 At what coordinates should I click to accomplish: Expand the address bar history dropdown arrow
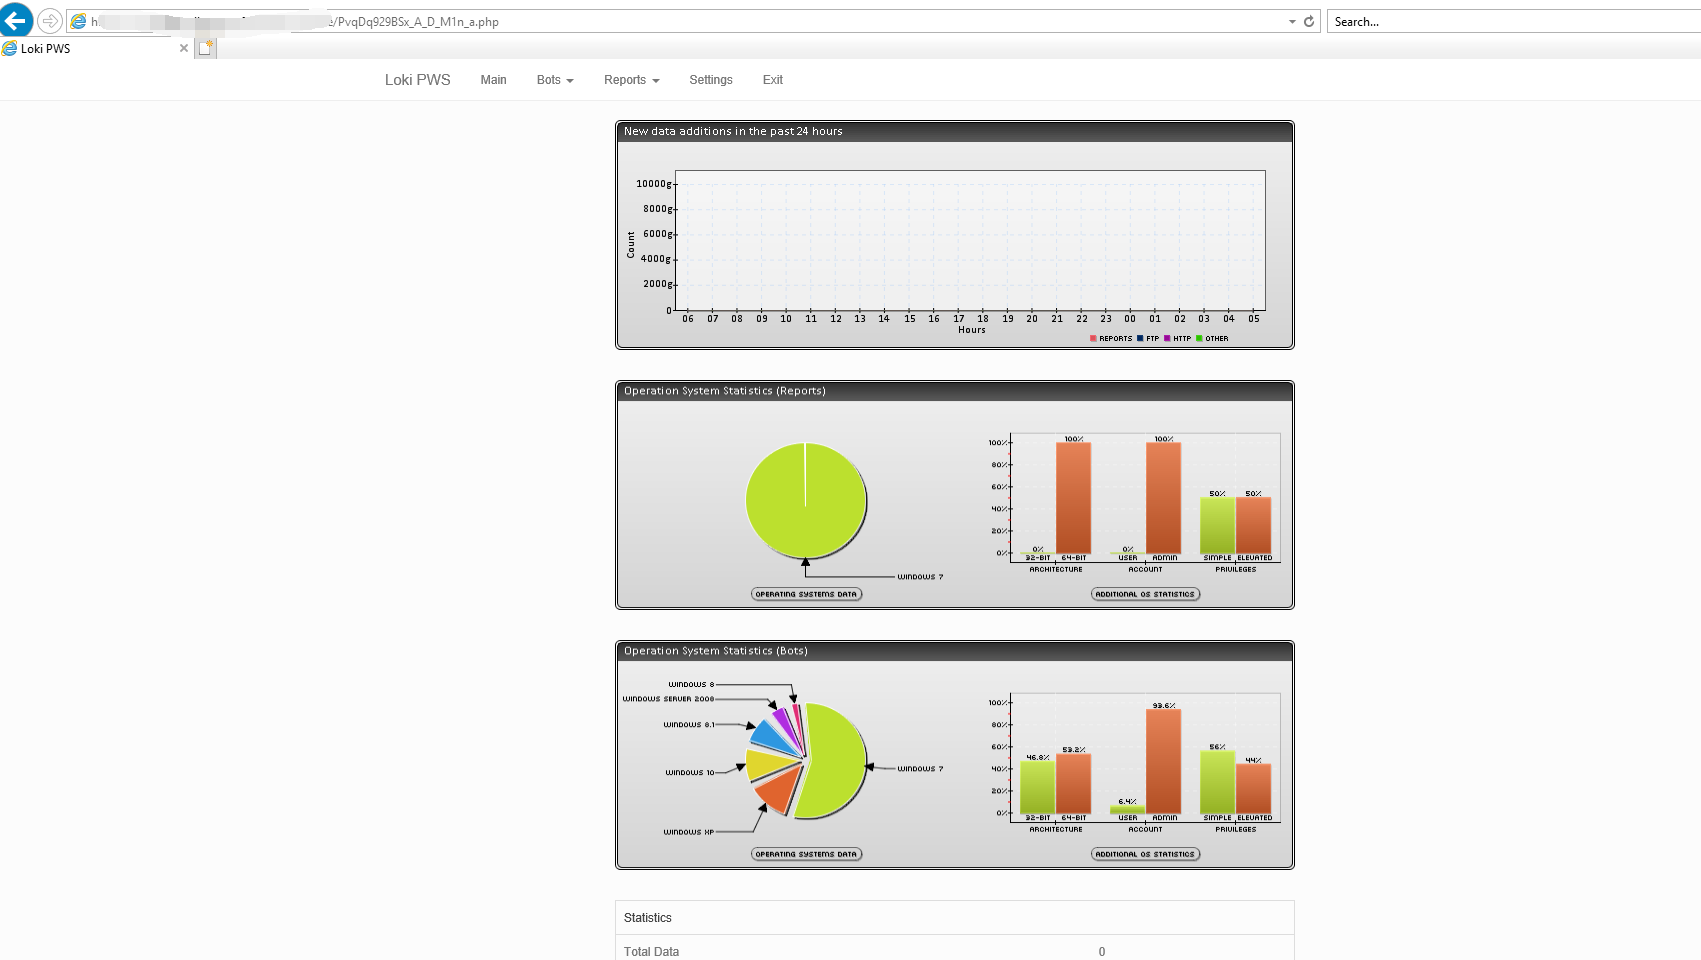[1292, 21]
